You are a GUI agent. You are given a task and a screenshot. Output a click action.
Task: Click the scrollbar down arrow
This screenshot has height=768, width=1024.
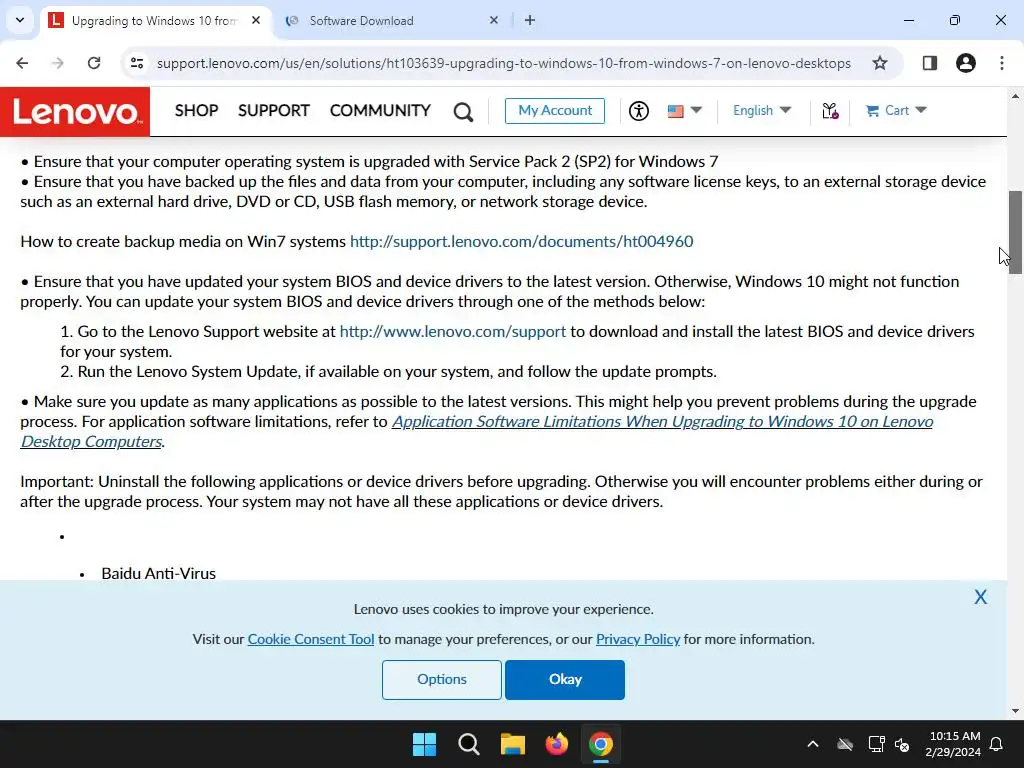pyautogui.click(x=1015, y=711)
